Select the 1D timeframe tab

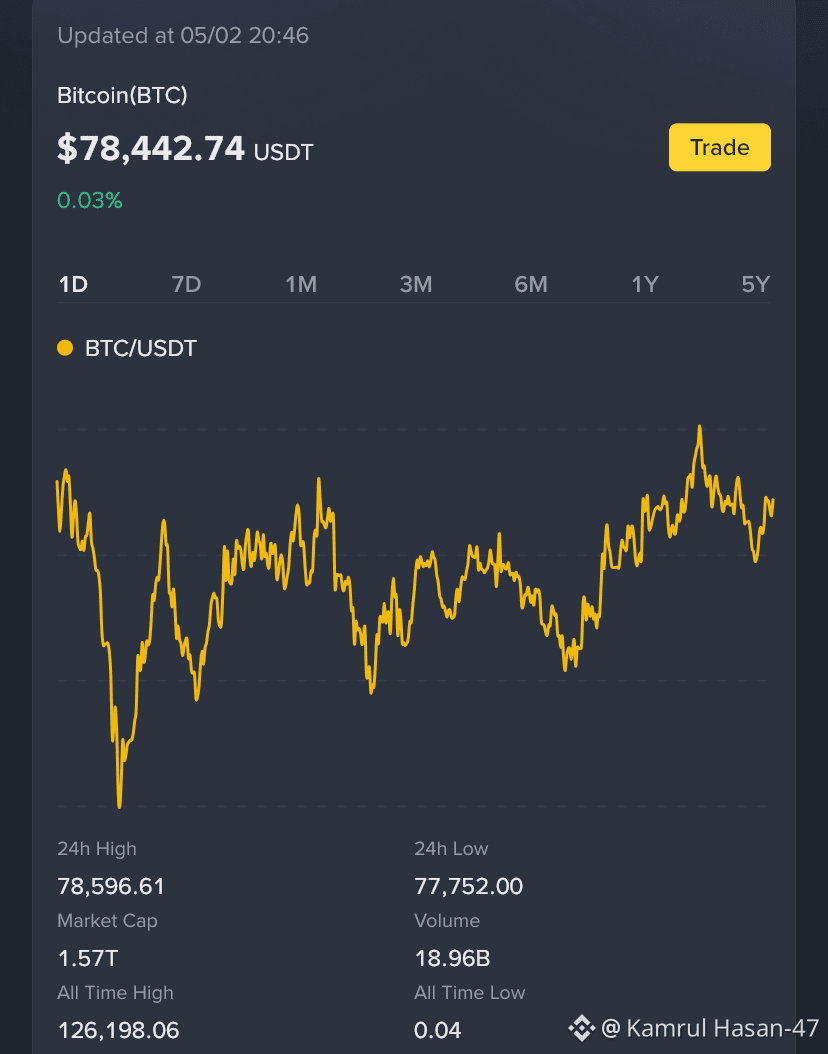[x=73, y=284]
